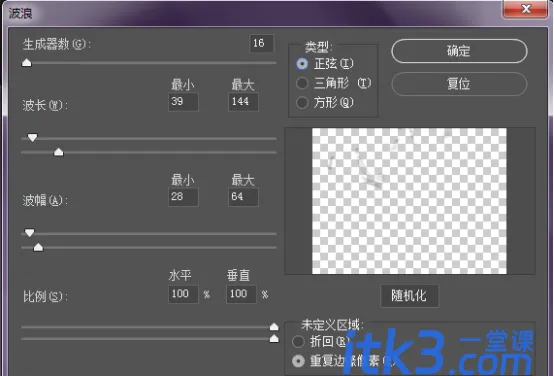Click the 波幅 maximum field showing 64
Viewport: 554px width, 376px height.
click(x=243, y=197)
